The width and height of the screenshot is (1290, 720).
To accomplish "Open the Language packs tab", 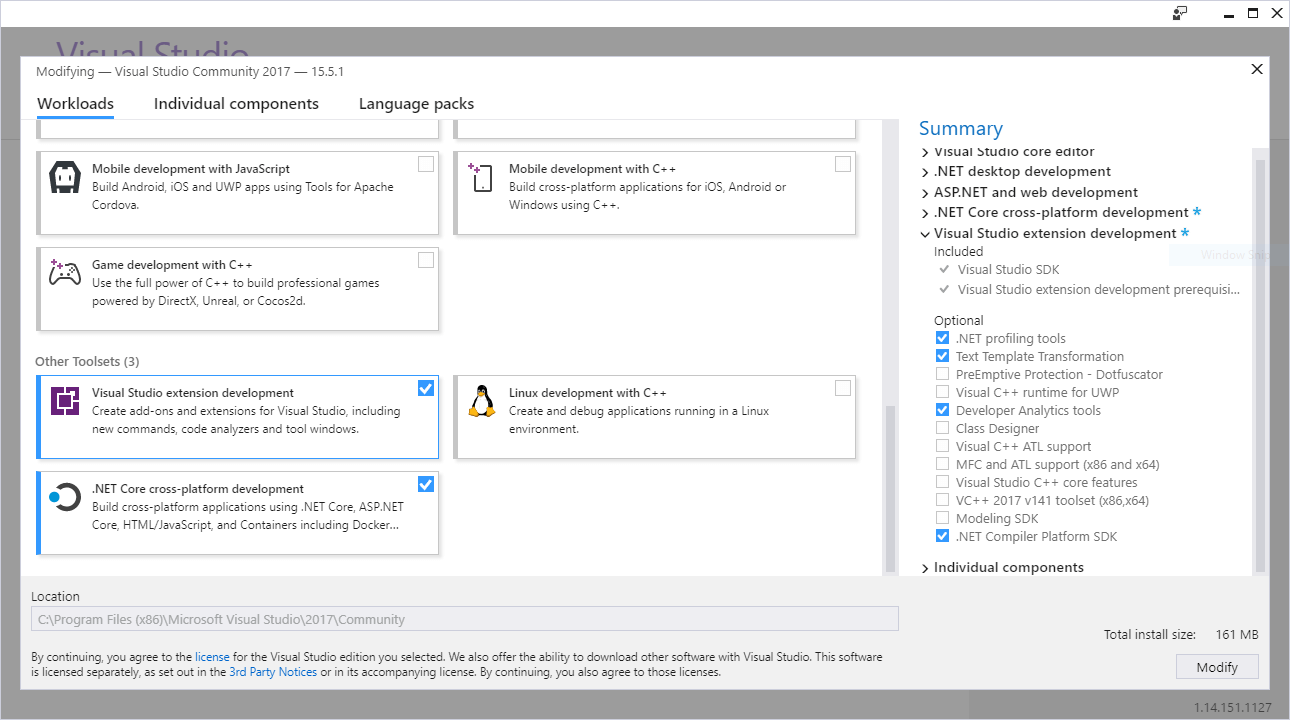I will pyautogui.click(x=416, y=104).
